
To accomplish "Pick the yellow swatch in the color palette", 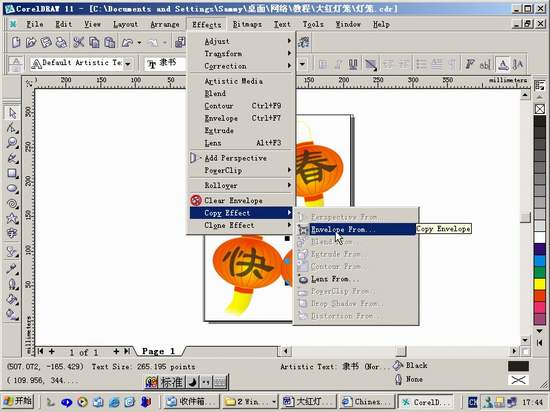I will click(x=539, y=284).
